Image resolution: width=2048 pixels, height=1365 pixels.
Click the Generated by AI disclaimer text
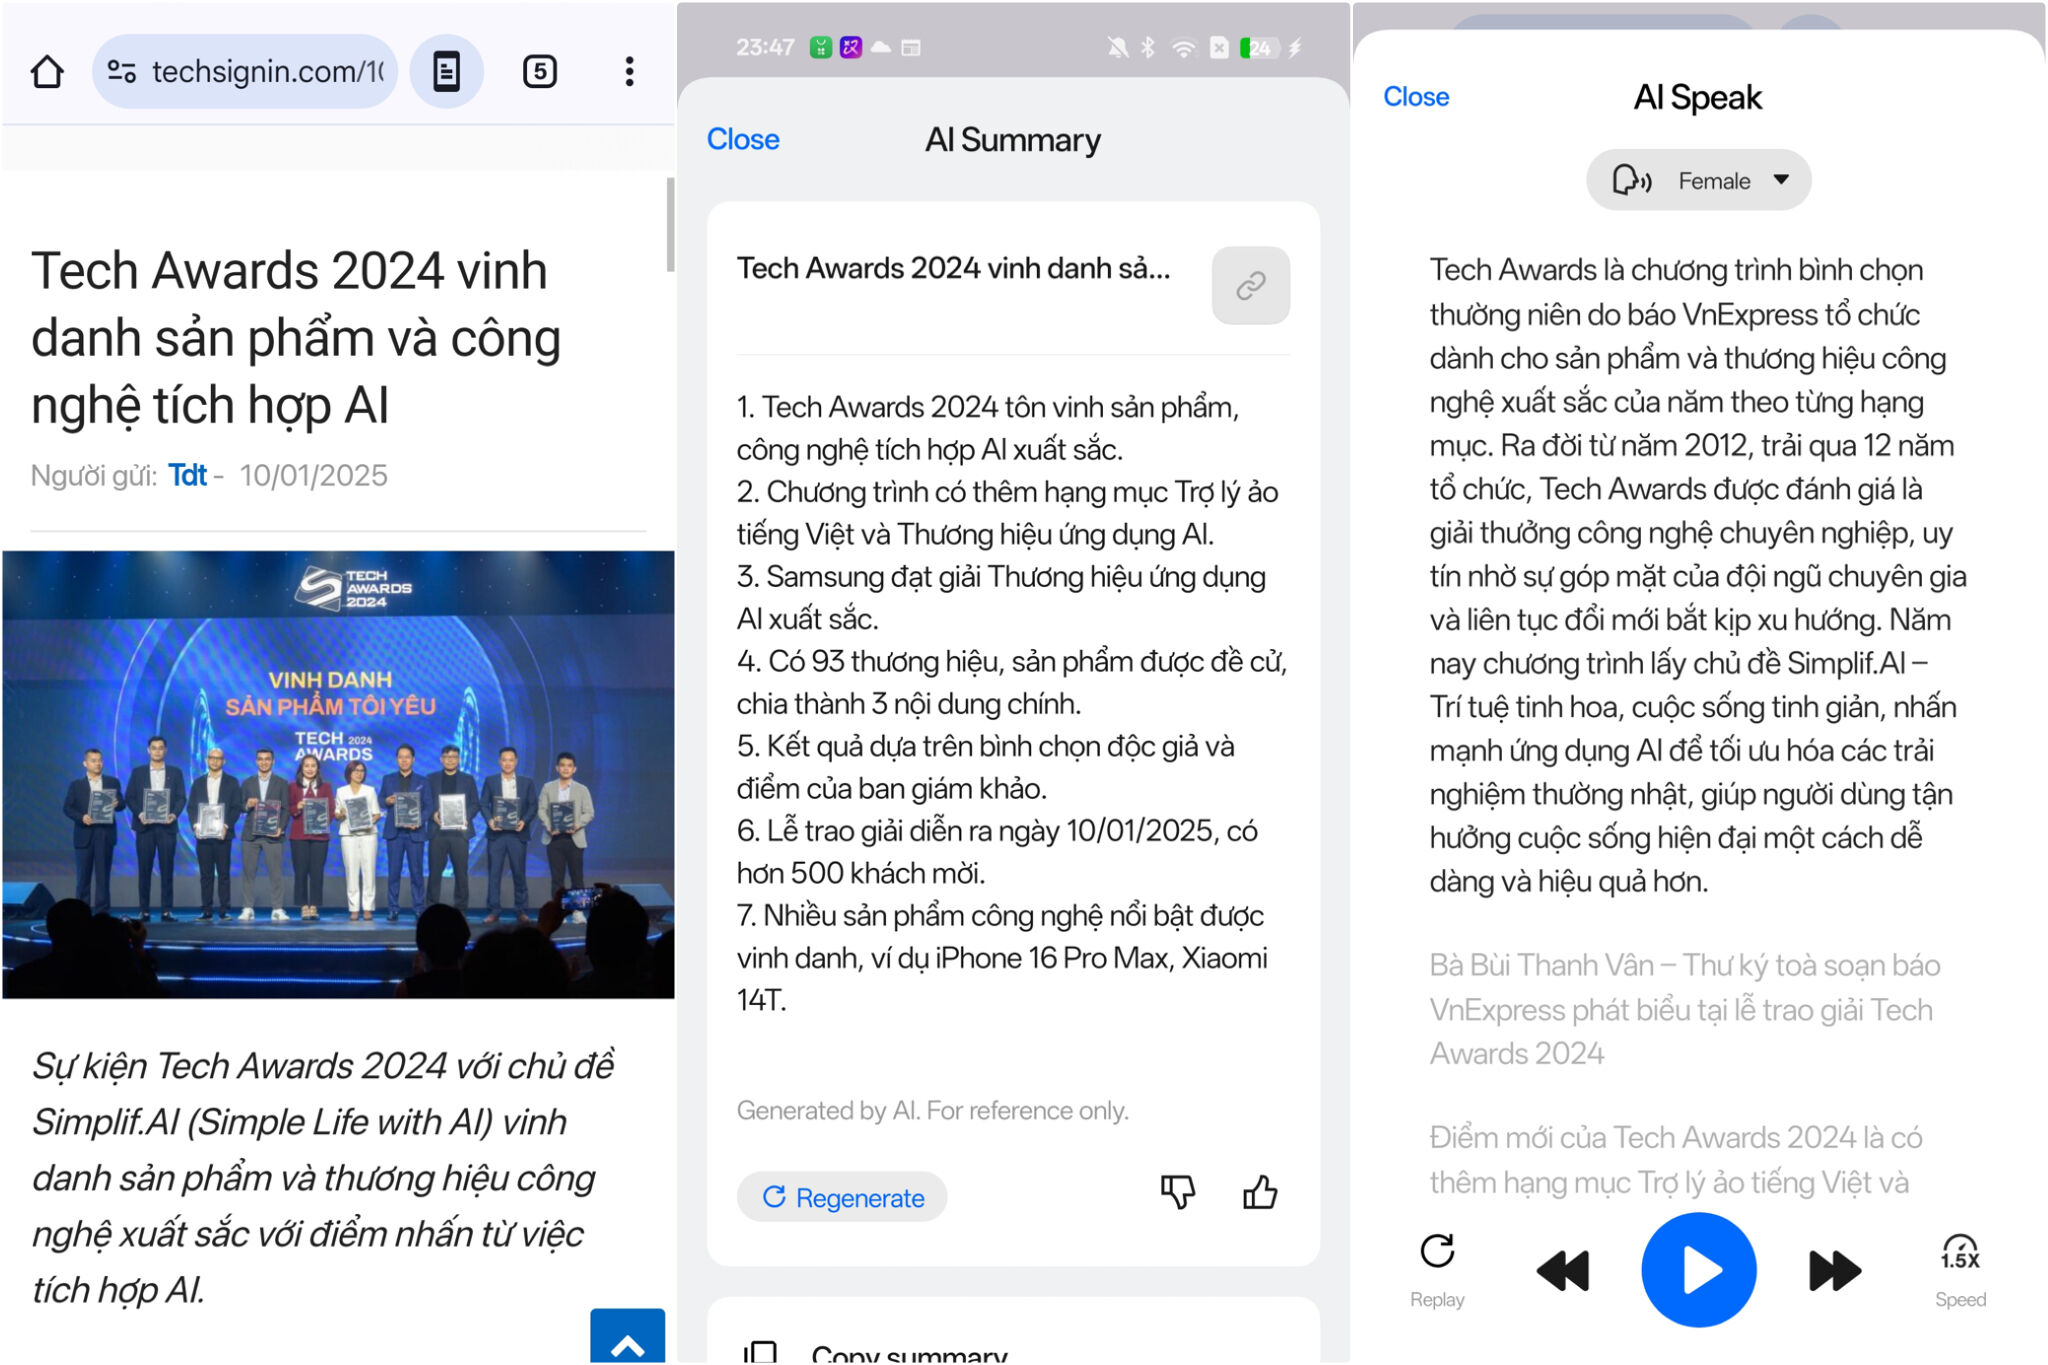[932, 1110]
